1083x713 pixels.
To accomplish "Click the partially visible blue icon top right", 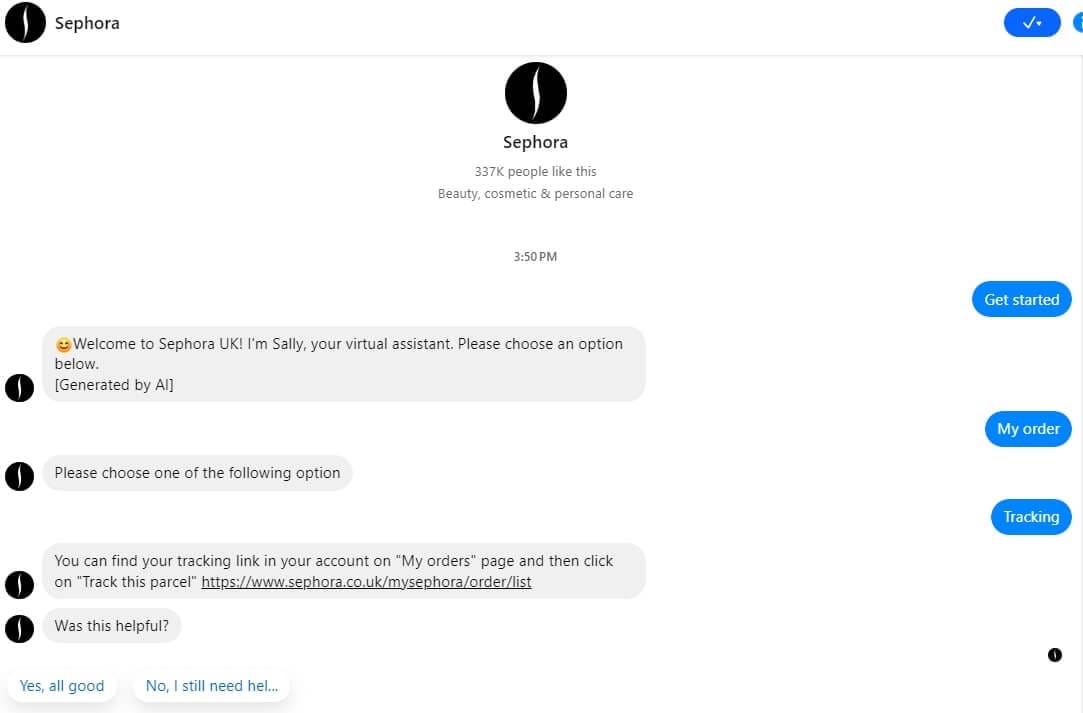I will click(x=1078, y=22).
